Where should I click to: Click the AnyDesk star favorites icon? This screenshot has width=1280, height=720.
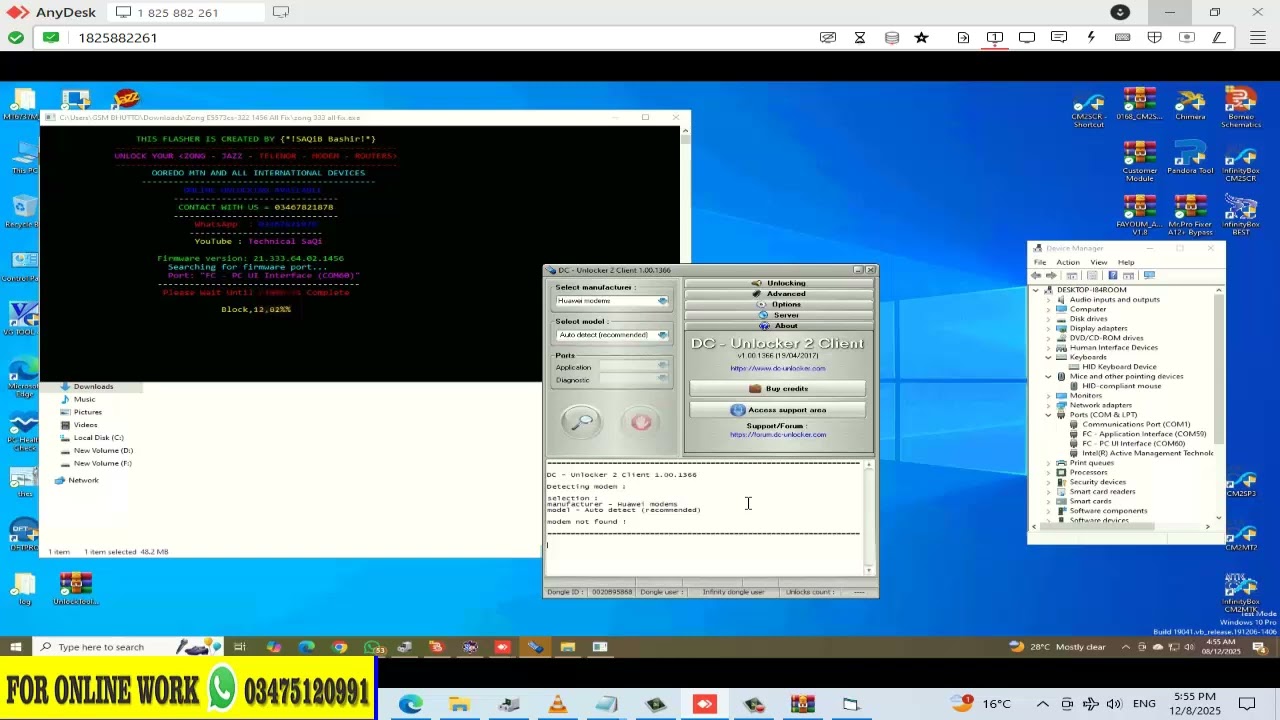922,38
